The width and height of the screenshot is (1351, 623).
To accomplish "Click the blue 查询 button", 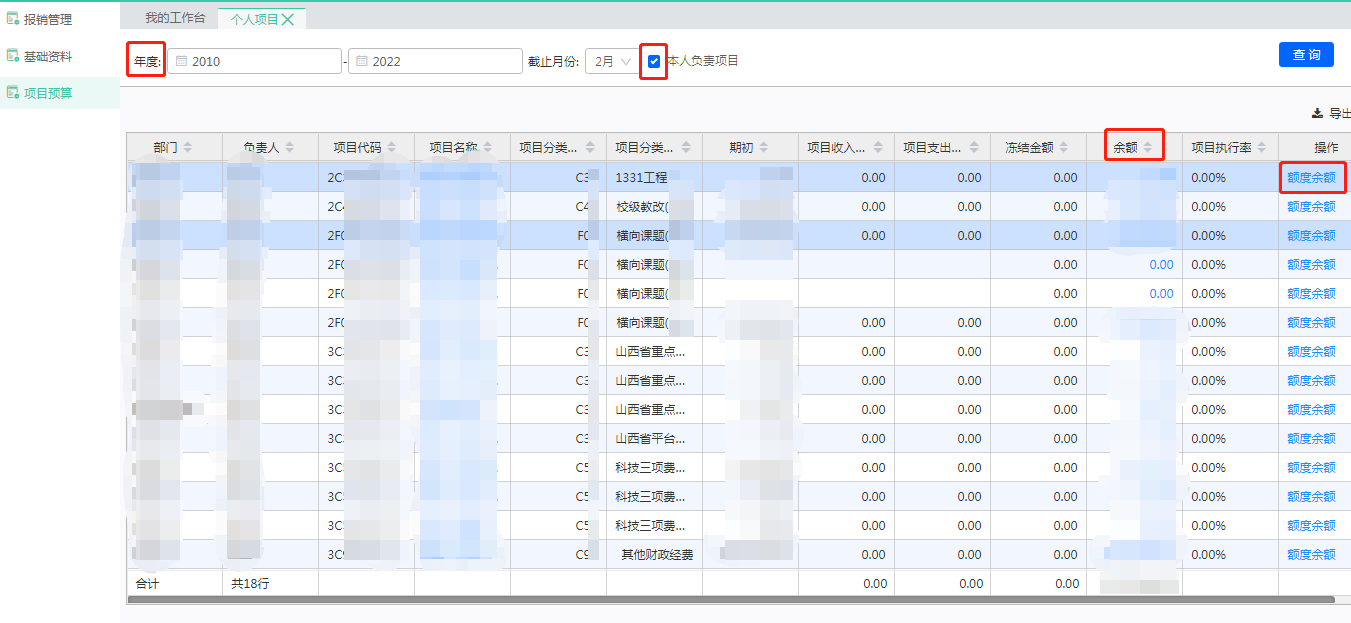I will tap(1305, 55).
